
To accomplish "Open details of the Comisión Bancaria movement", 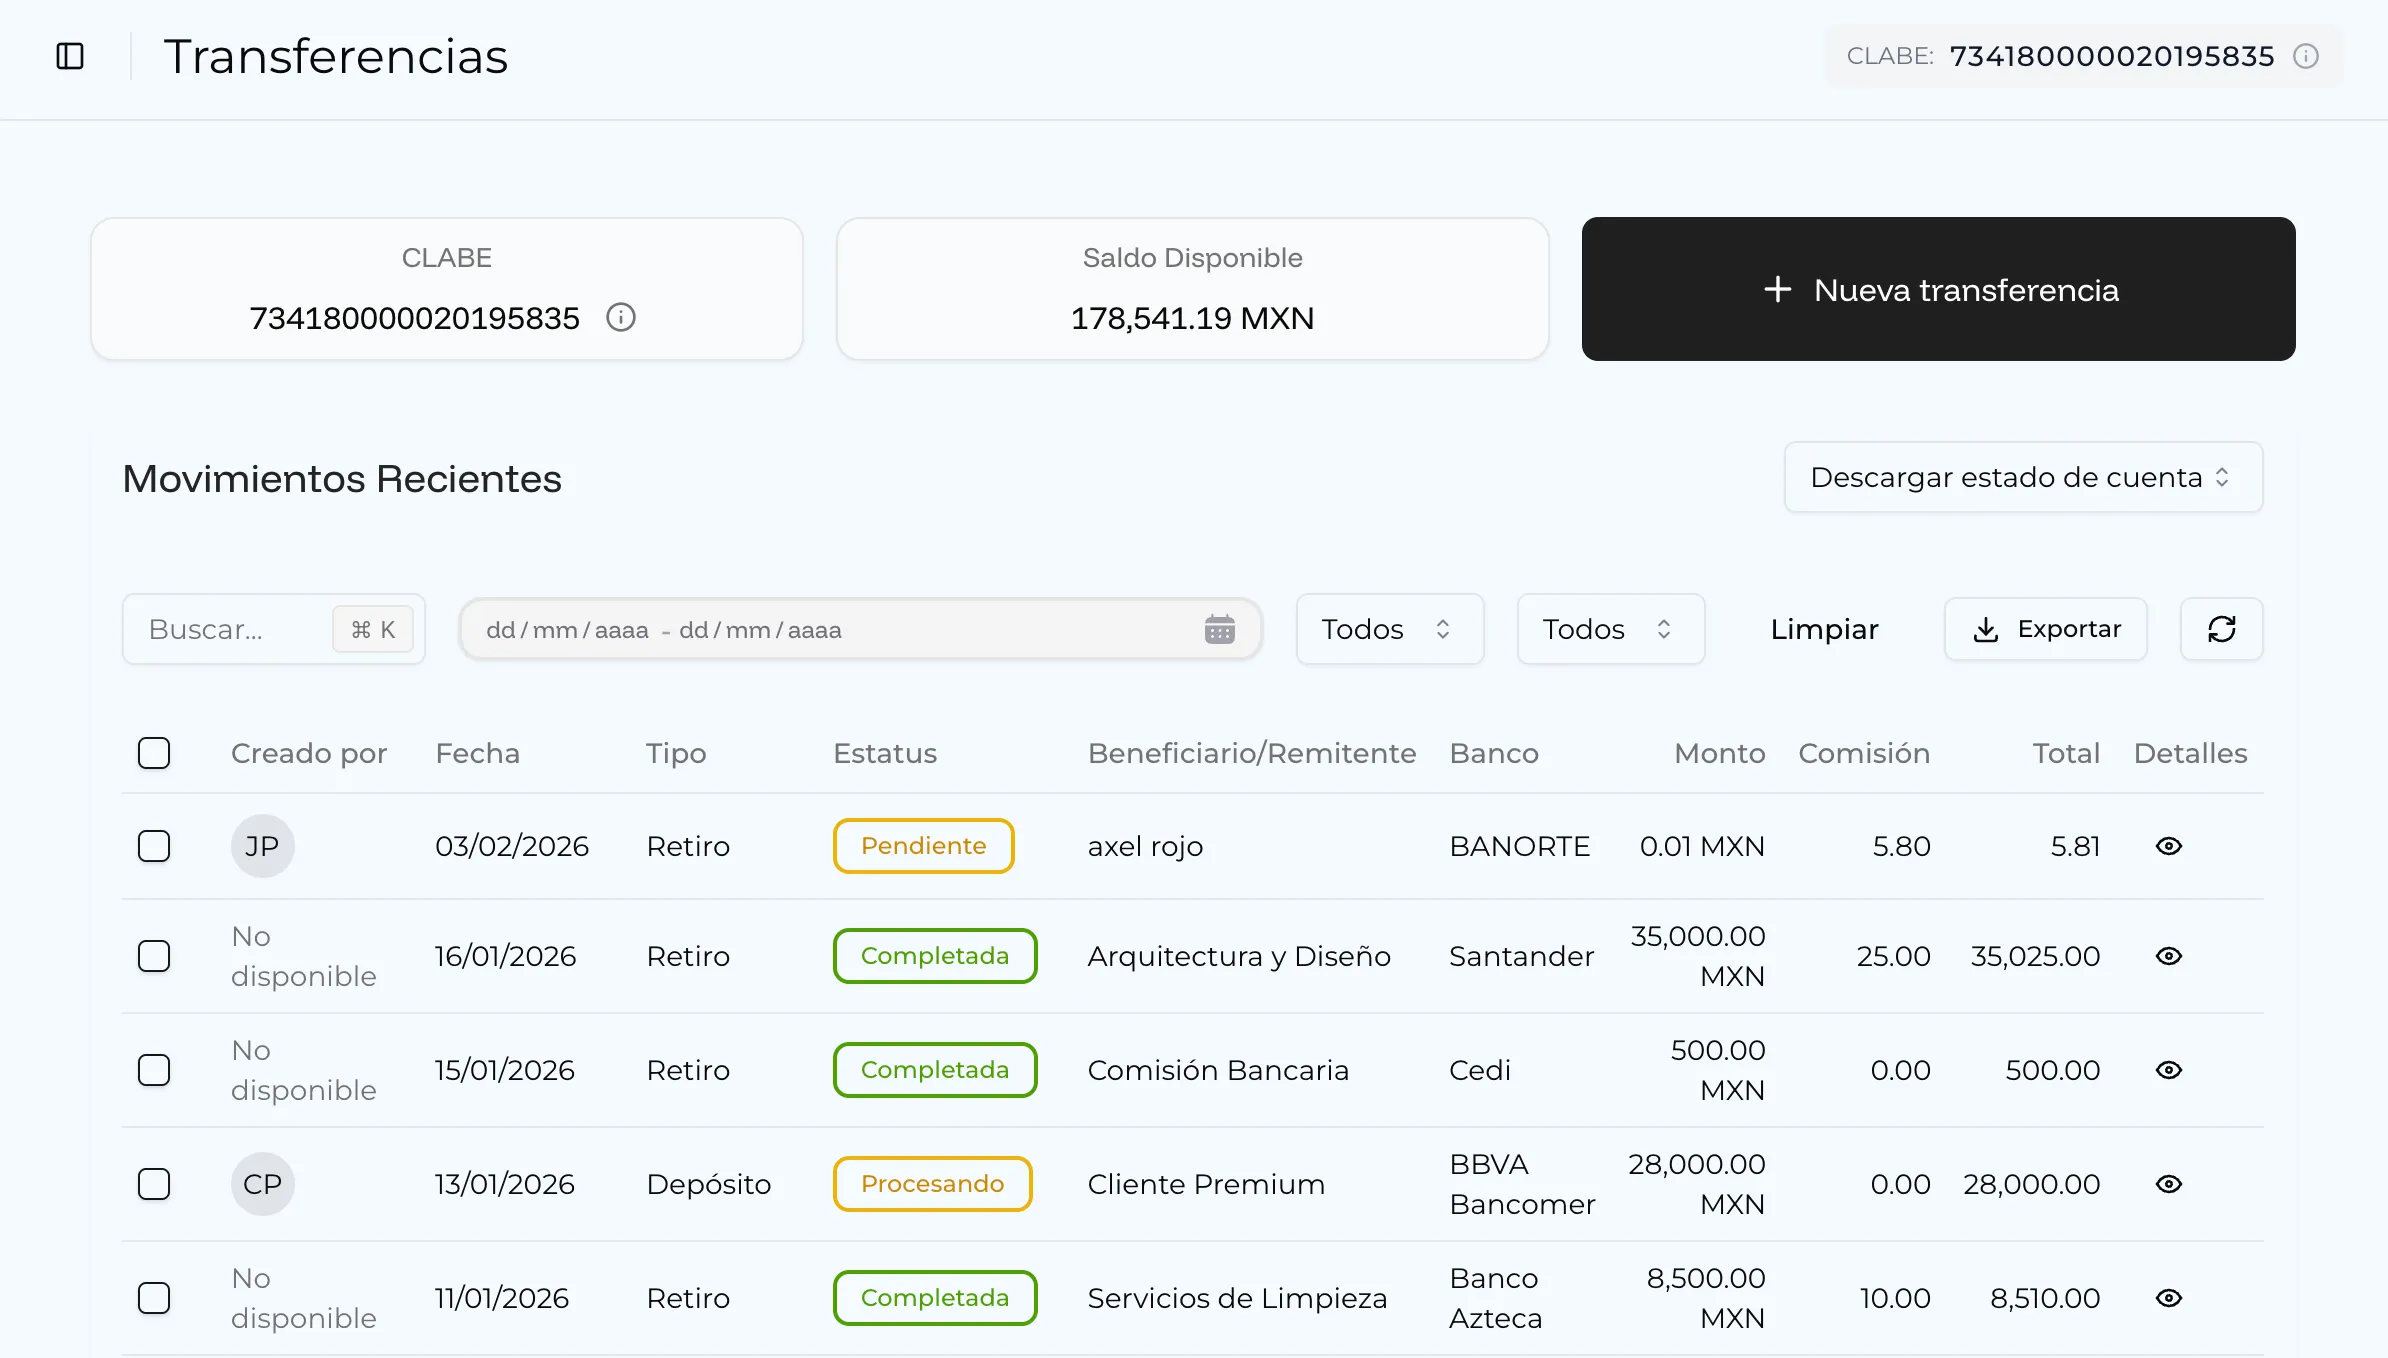I will (2168, 1070).
